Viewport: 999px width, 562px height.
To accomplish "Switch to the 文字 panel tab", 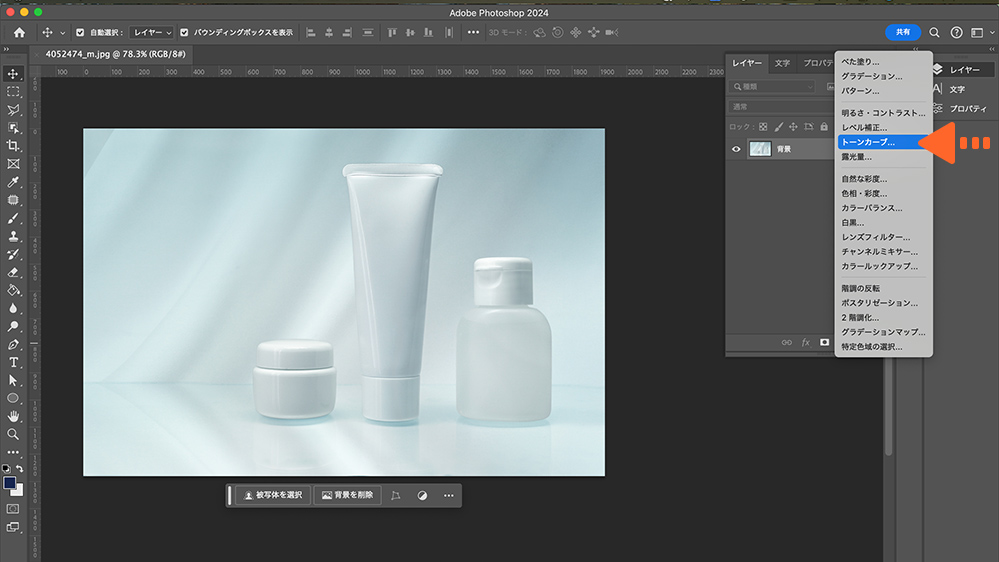I will coord(782,63).
